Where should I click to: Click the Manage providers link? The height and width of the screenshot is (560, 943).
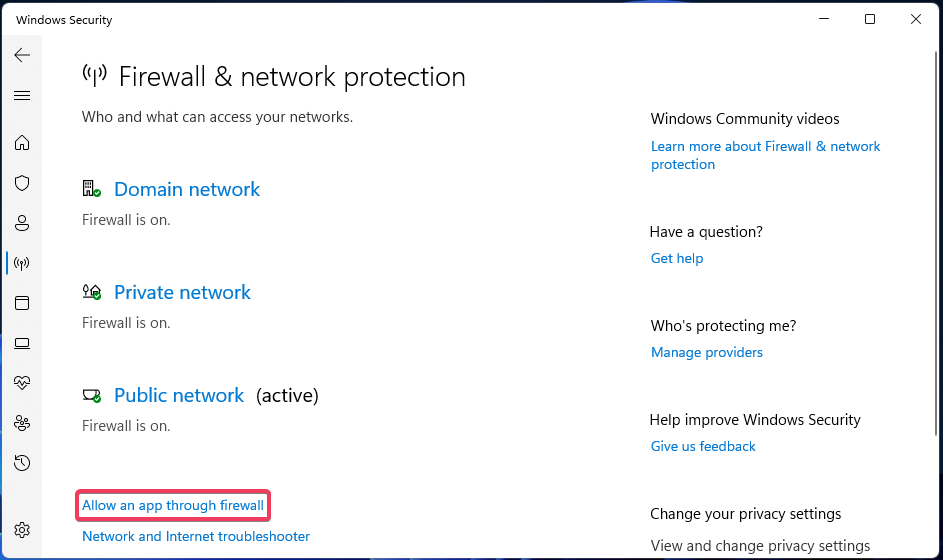click(706, 352)
